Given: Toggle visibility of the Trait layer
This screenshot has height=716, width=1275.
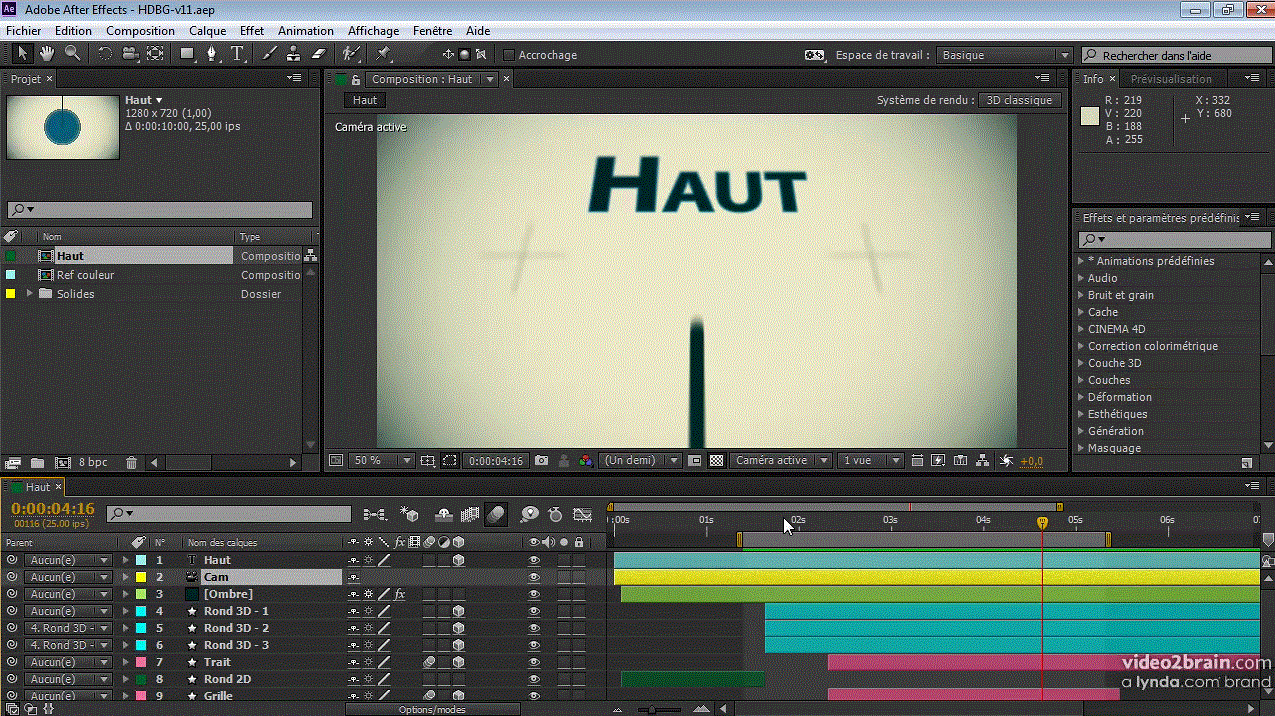Looking at the screenshot, I should click(534, 662).
